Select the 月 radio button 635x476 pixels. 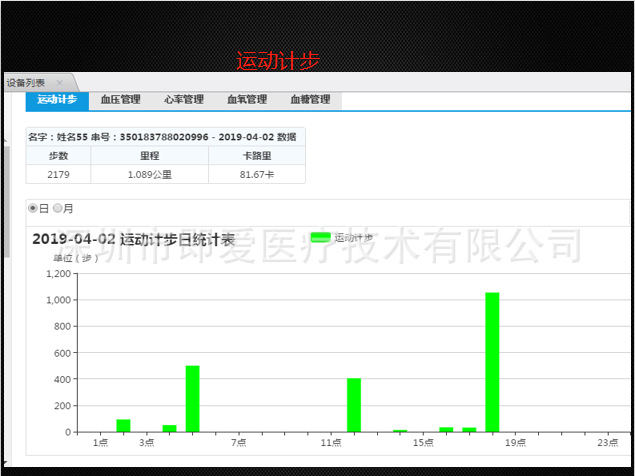click(58, 208)
